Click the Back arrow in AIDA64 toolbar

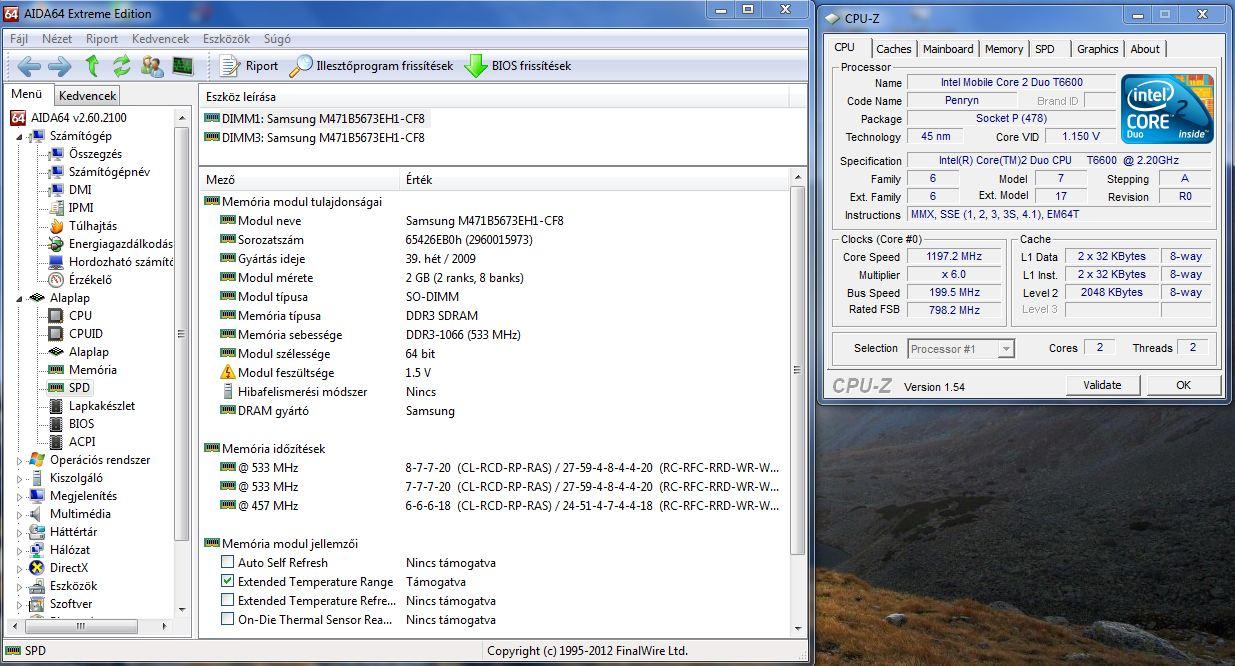click(x=29, y=66)
